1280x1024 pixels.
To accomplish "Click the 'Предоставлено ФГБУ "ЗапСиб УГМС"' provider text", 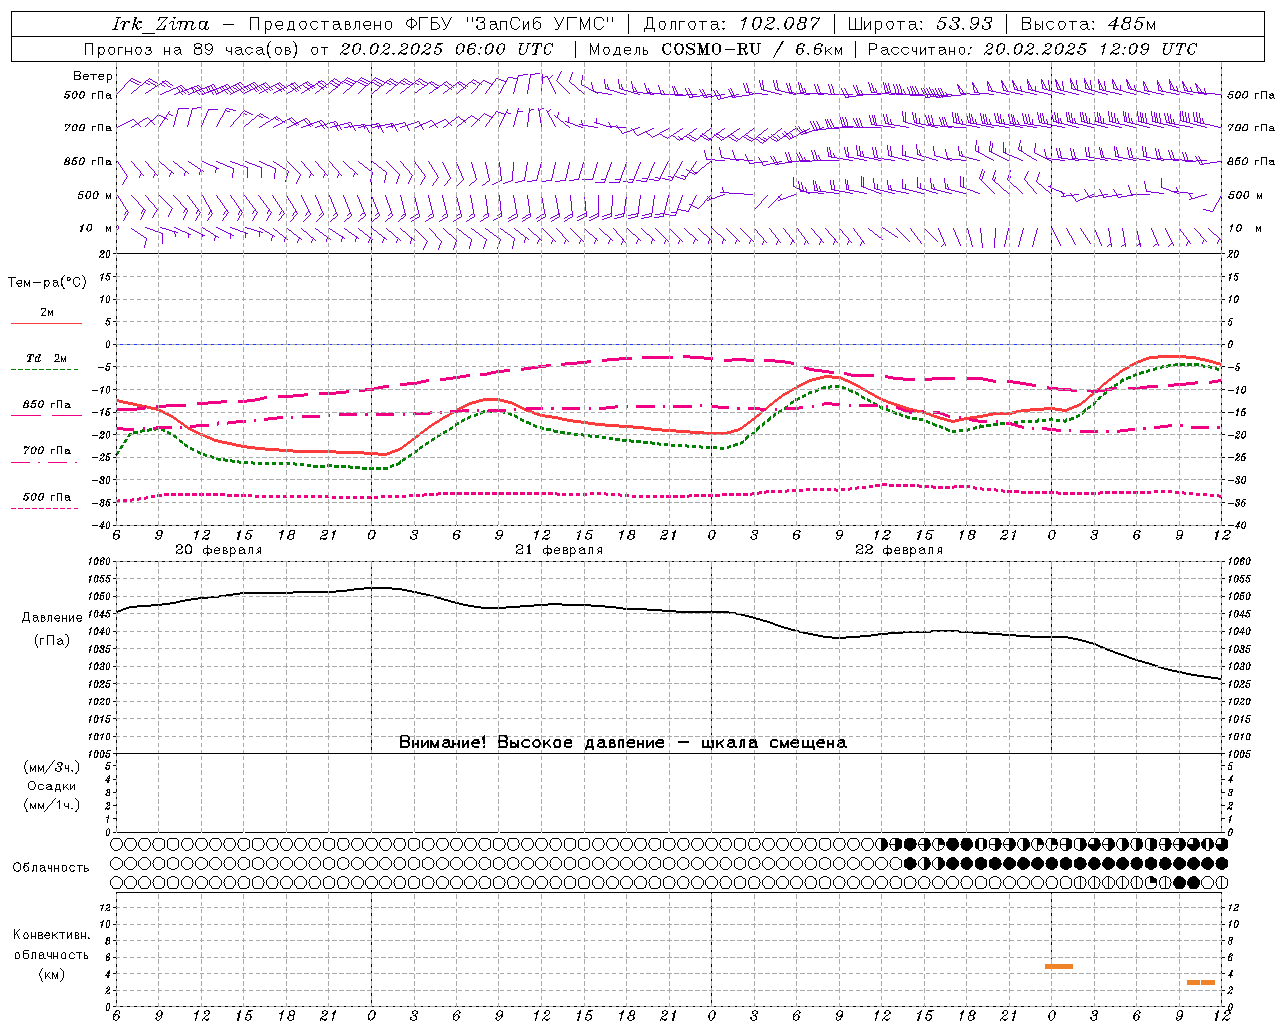I will (430, 24).
